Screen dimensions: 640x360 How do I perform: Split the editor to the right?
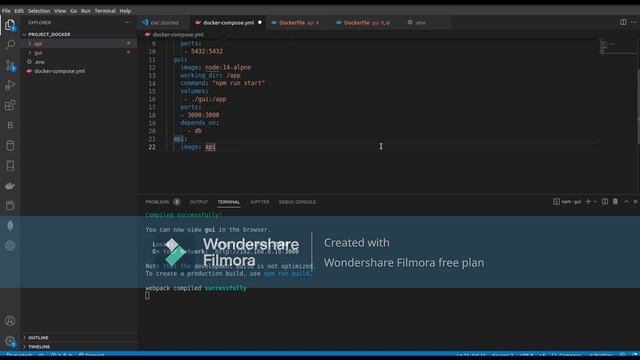pos(623,22)
